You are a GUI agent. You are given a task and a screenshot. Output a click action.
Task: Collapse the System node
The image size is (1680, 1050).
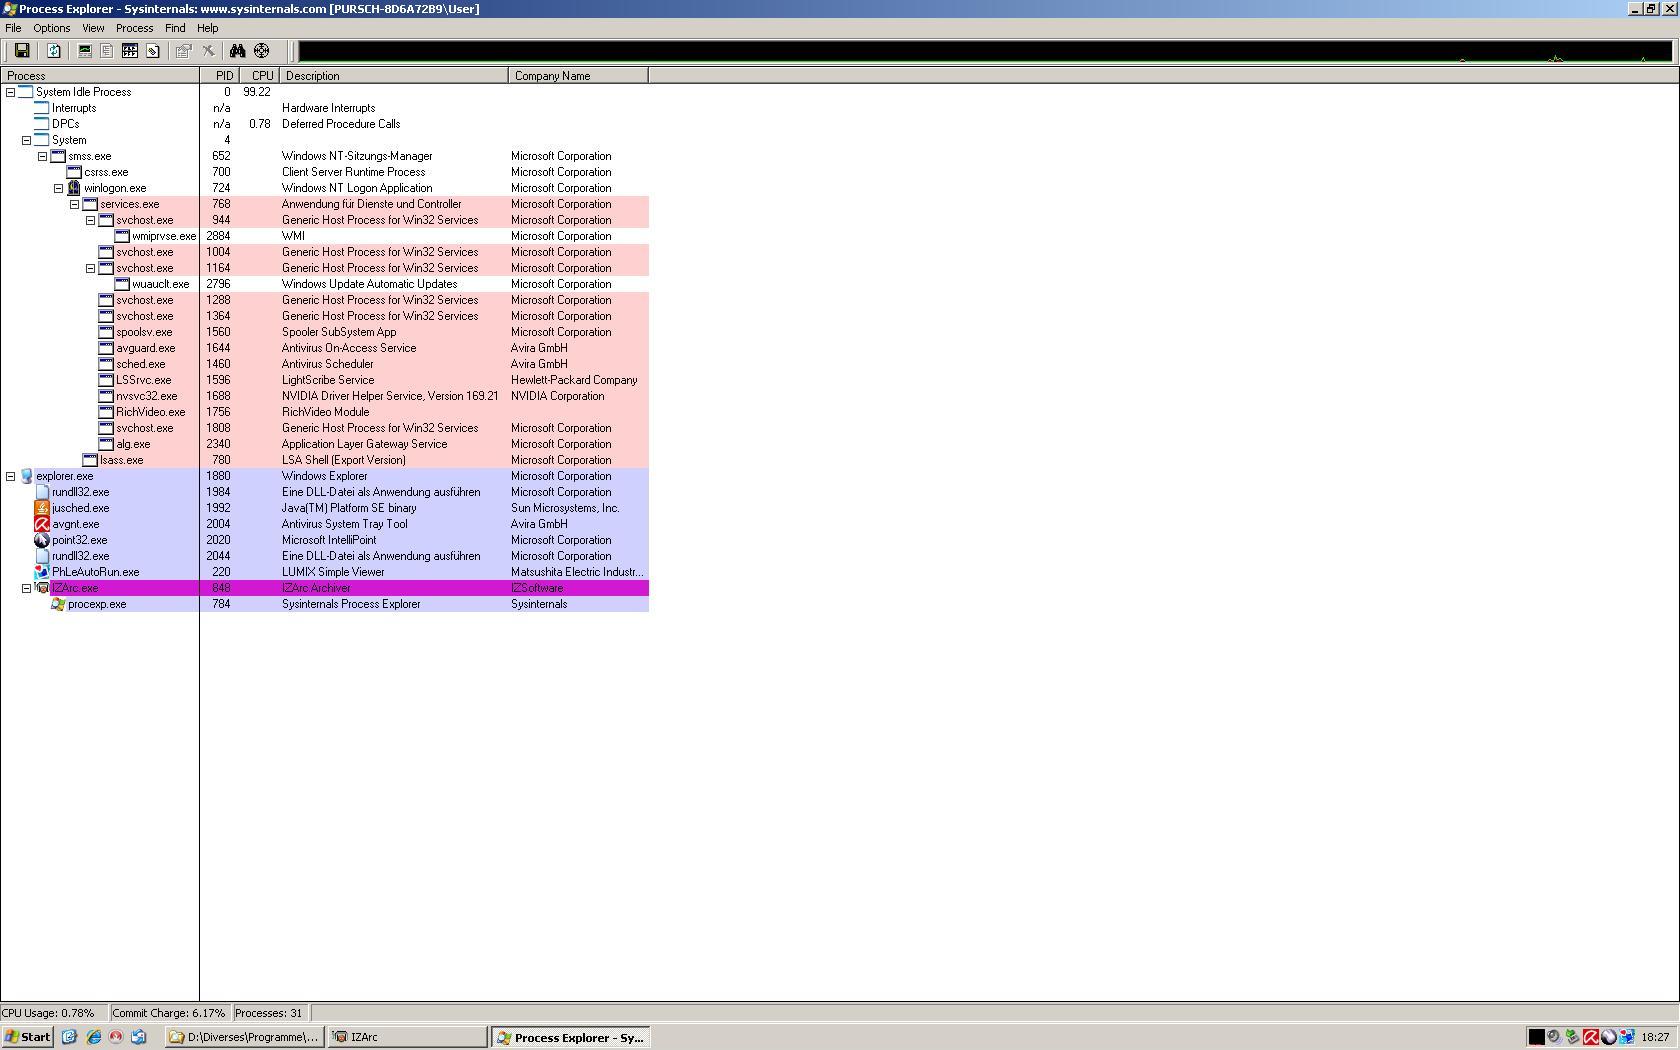pos(26,140)
